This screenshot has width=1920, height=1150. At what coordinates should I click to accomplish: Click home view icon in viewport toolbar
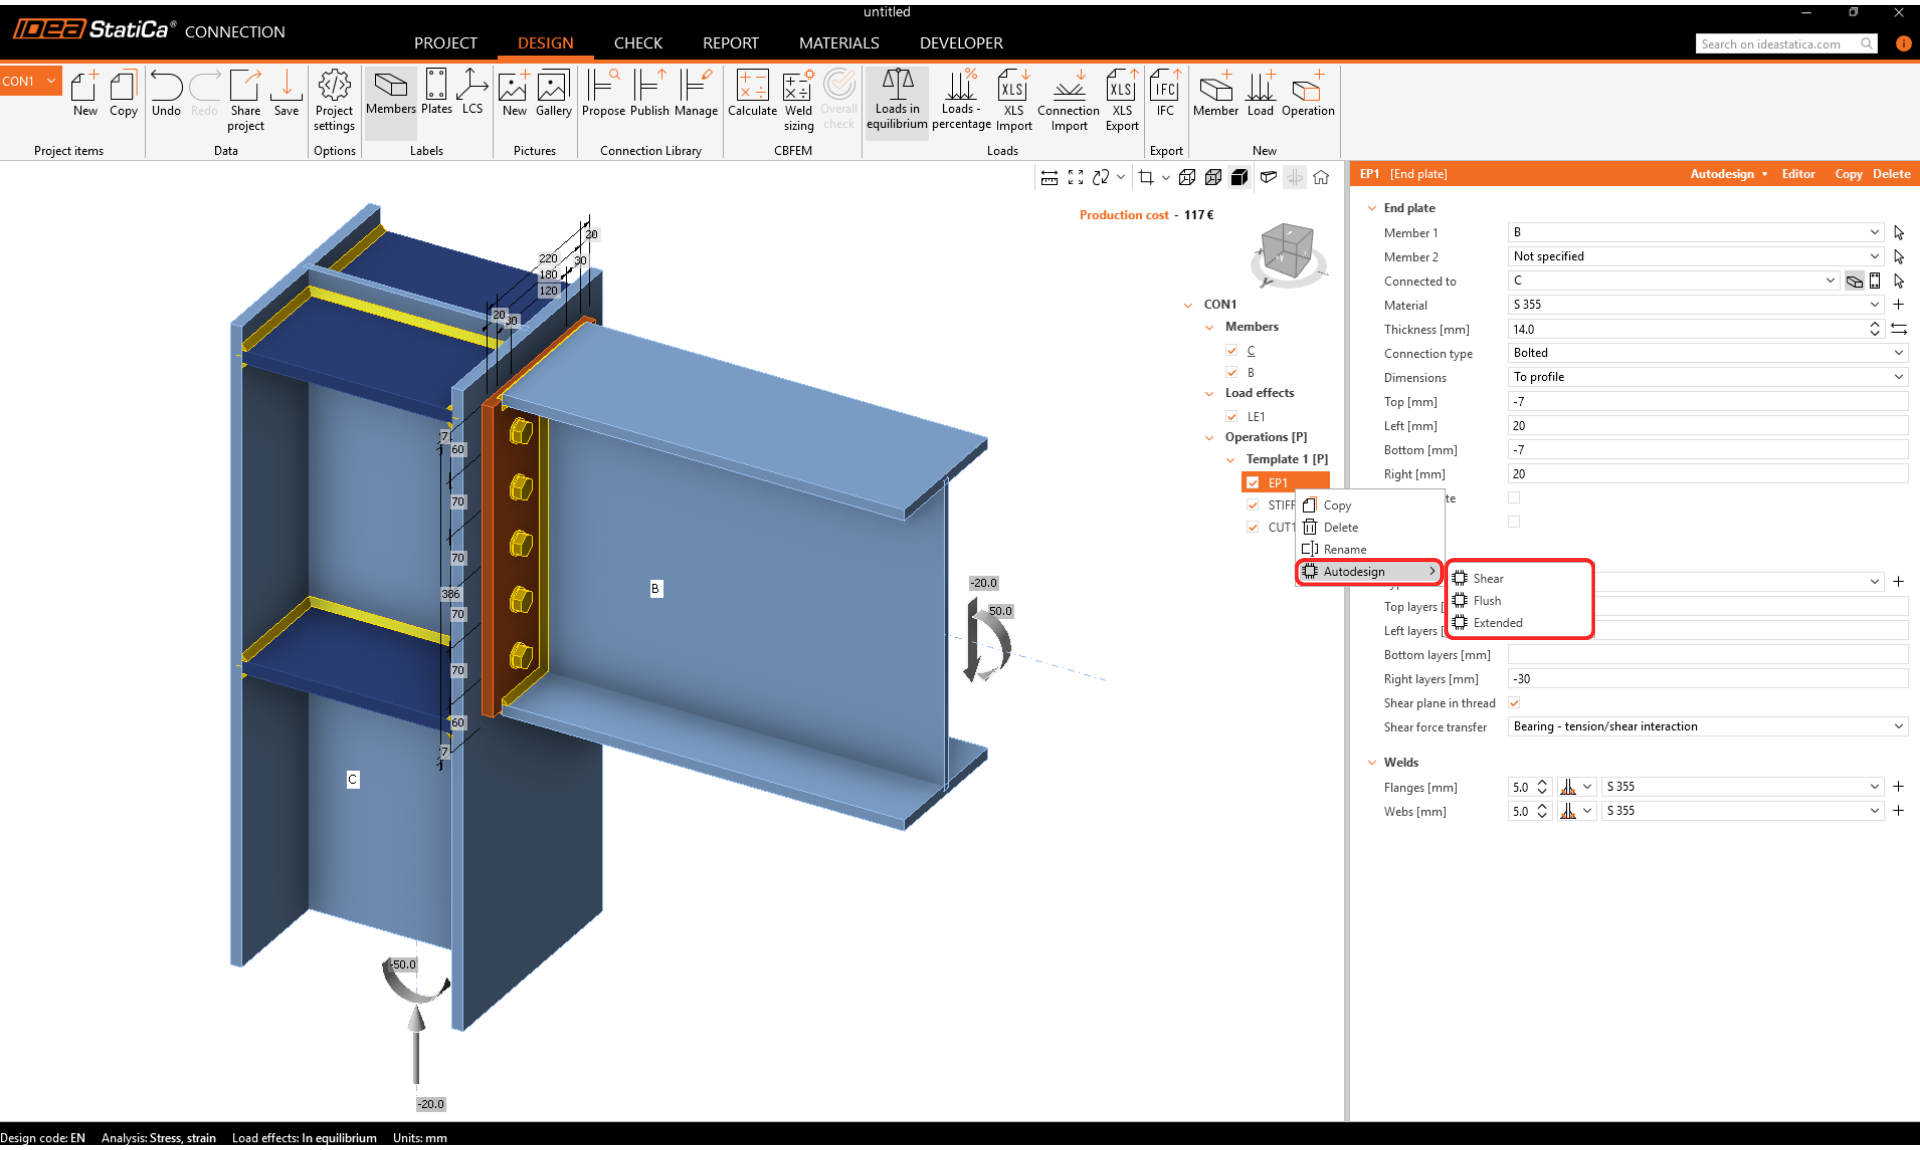pyautogui.click(x=1321, y=177)
